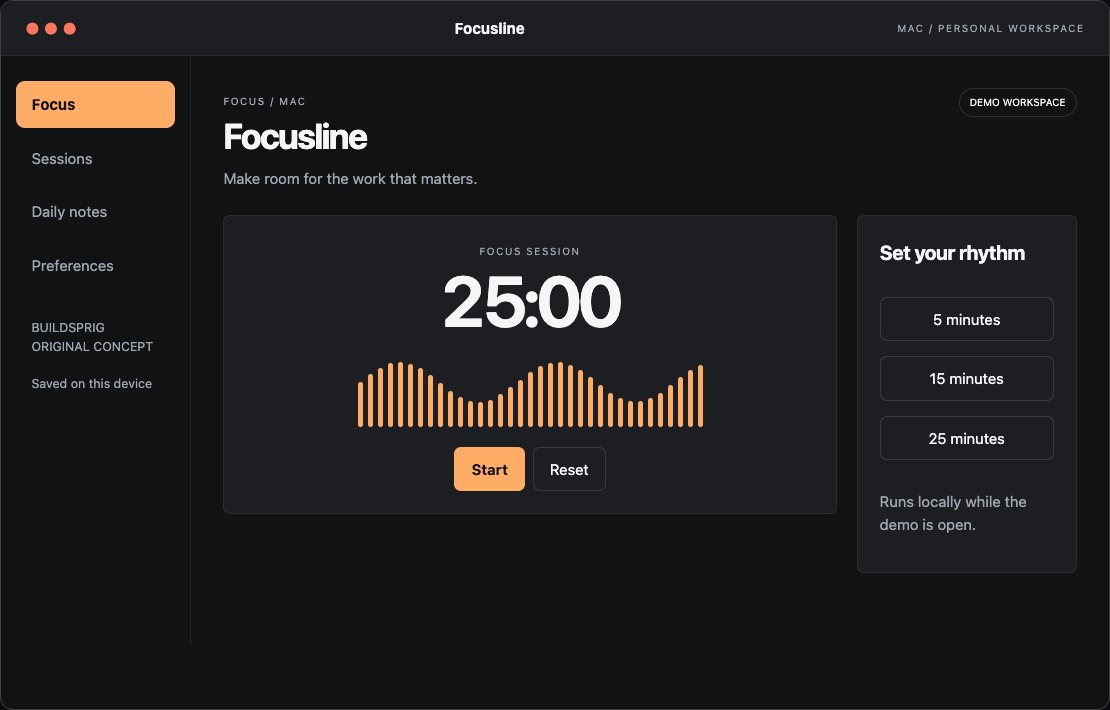Screen dimensions: 1110x710
Task: Open the Focus sidebar section
Action: [96, 104]
